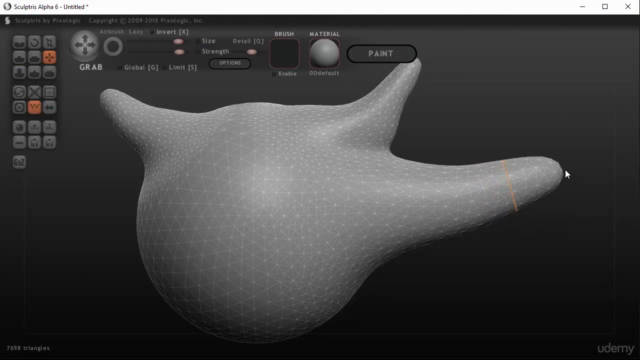The height and width of the screenshot is (360, 640).
Task: Select the Flatten sculpting tool
Action: tap(34, 57)
